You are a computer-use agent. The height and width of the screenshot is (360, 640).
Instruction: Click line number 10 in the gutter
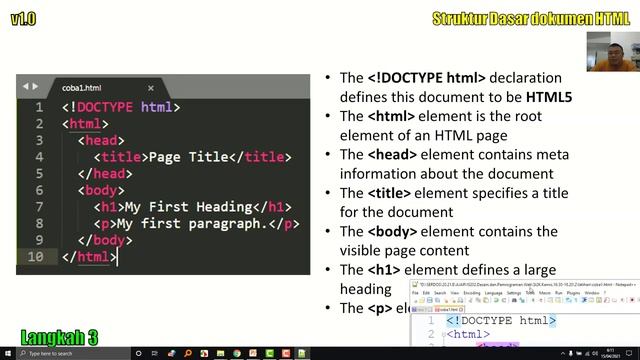tap(36, 257)
